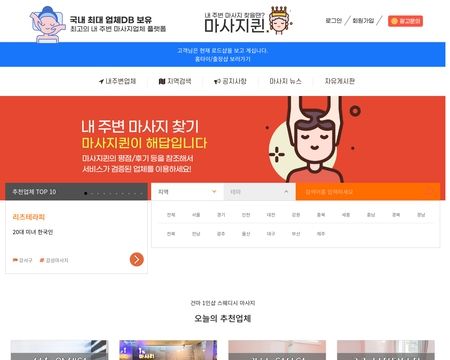Viewport: 450px width, 360px height.
Task: Select 부산 region option
Action: point(296,234)
